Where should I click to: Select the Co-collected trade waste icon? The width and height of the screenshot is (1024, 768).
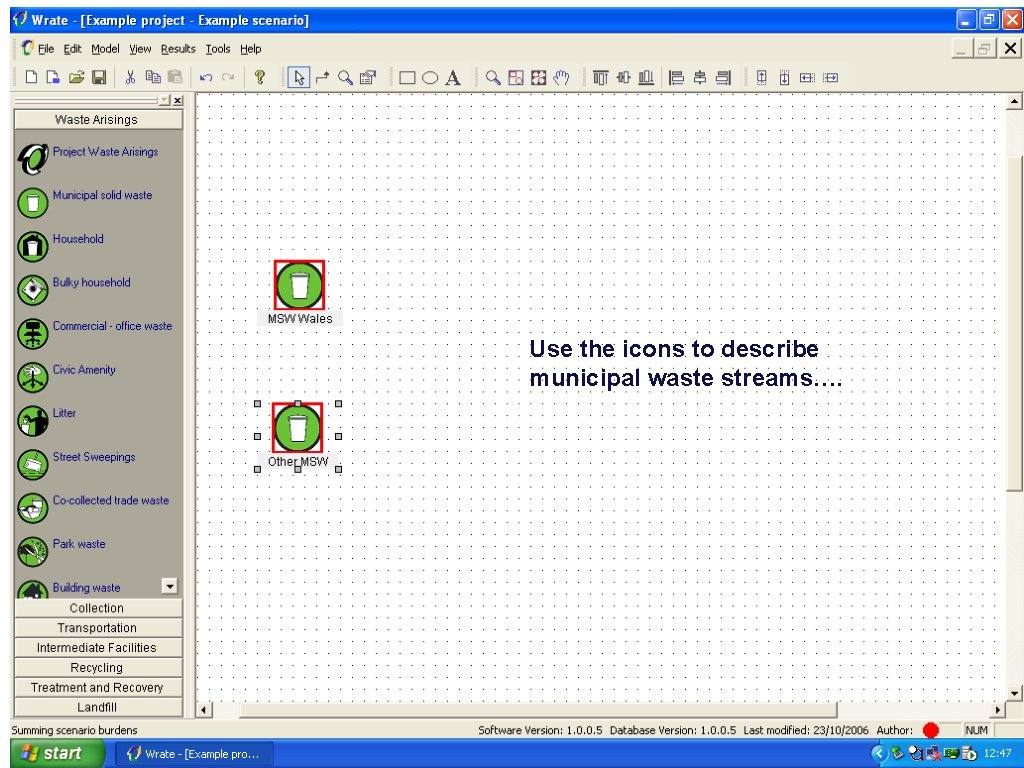tap(33, 507)
